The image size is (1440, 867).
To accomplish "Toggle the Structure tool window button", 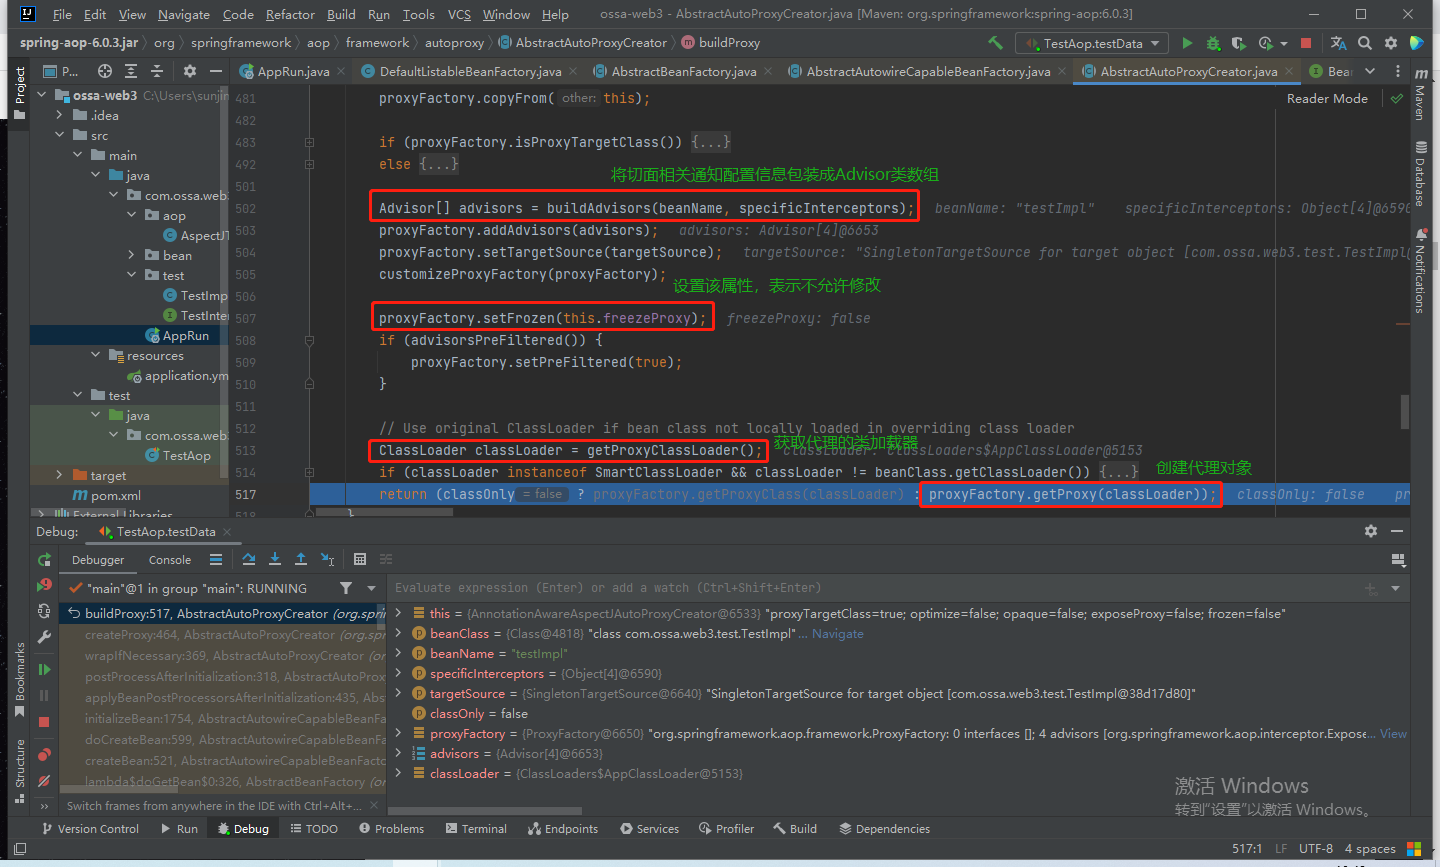I will [x=19, y=770].
